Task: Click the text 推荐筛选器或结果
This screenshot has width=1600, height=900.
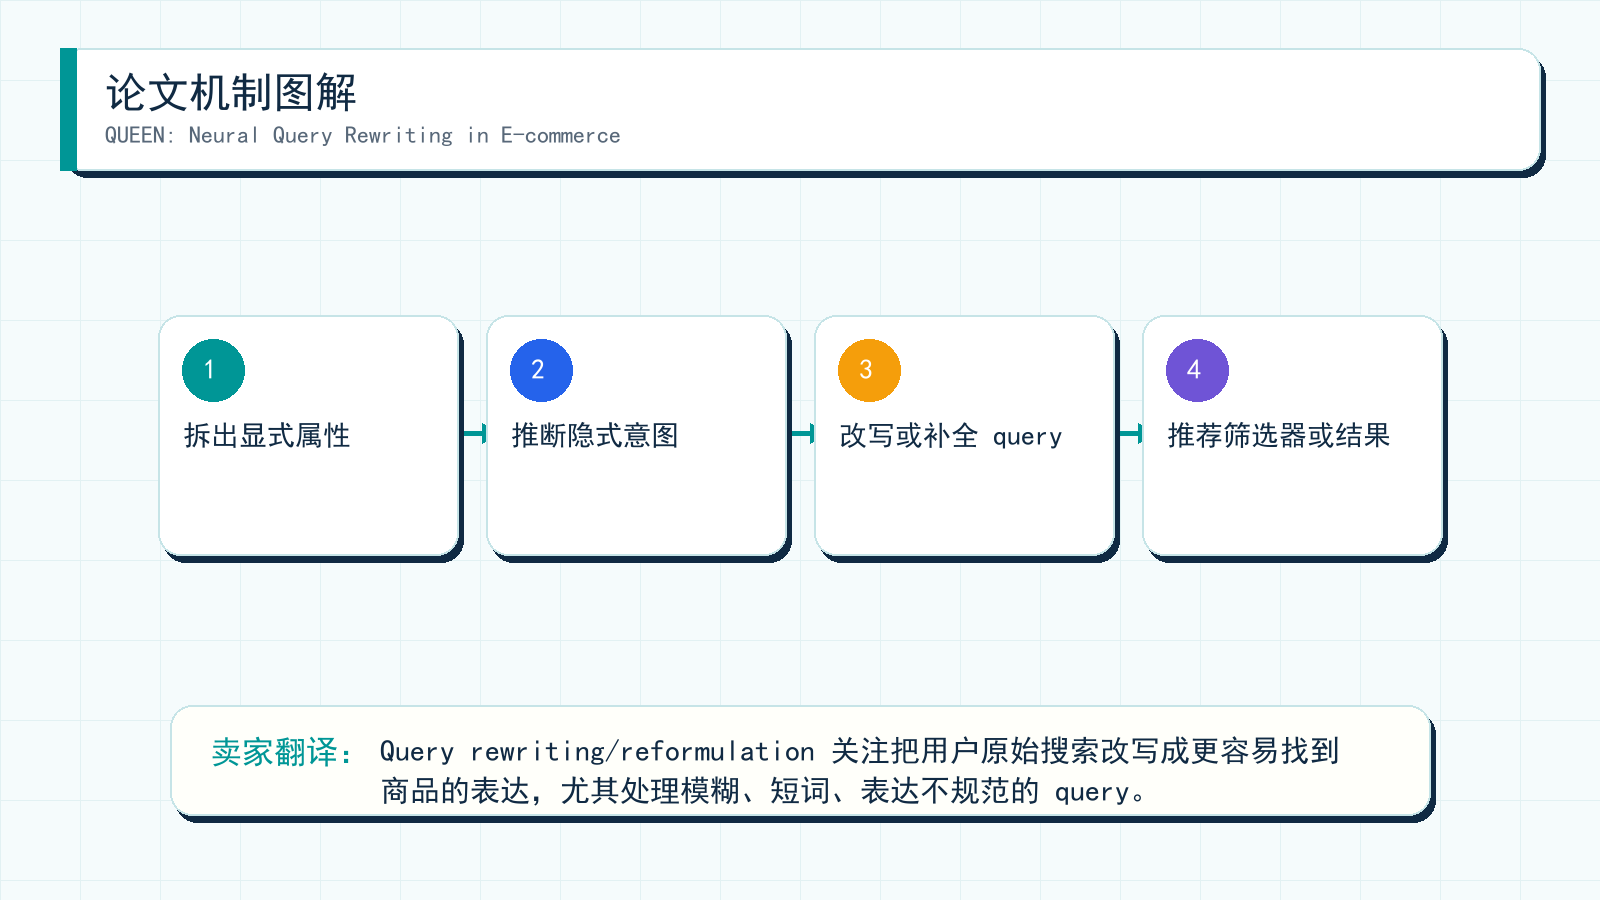Action: (x=1279, y=436)
